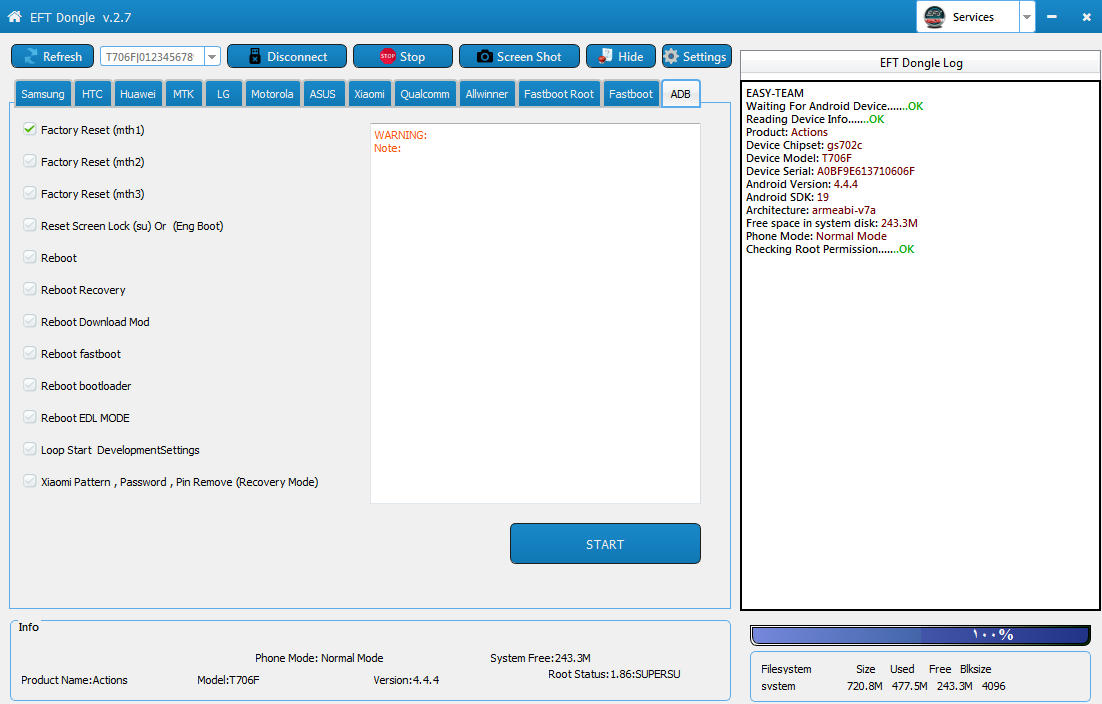The width and height of the screenshot is (1102, 704).
Task: Open the device selection dropdown arrow
Action: click(212, 57)
